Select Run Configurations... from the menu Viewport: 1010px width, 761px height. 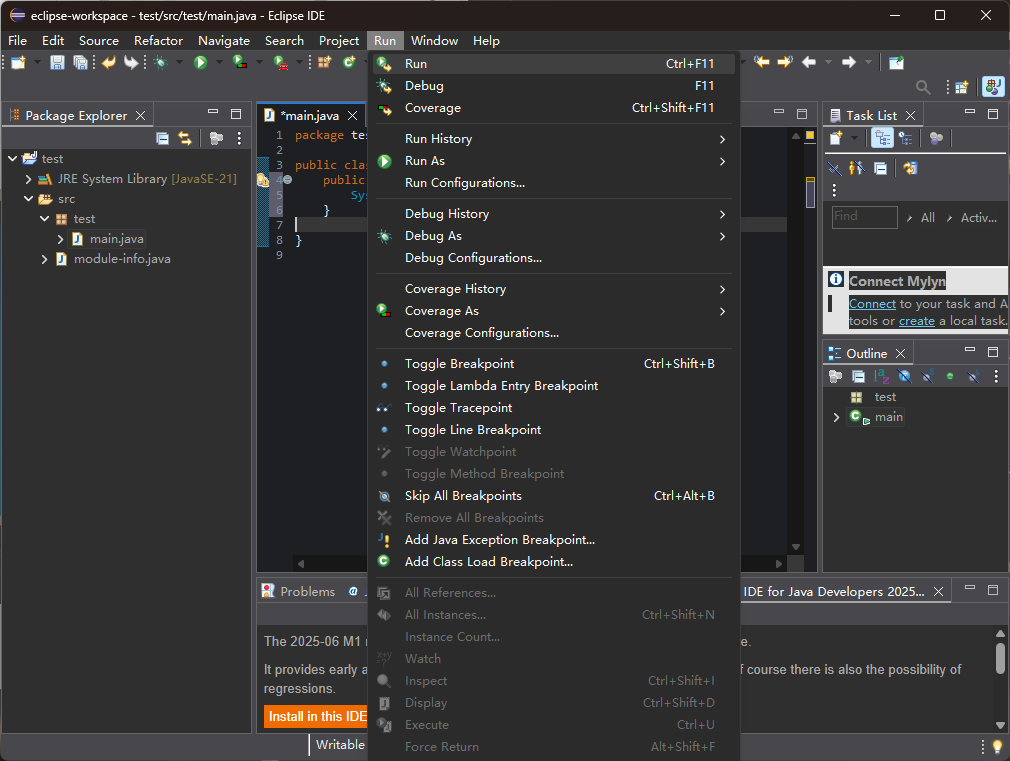point(464,183)
